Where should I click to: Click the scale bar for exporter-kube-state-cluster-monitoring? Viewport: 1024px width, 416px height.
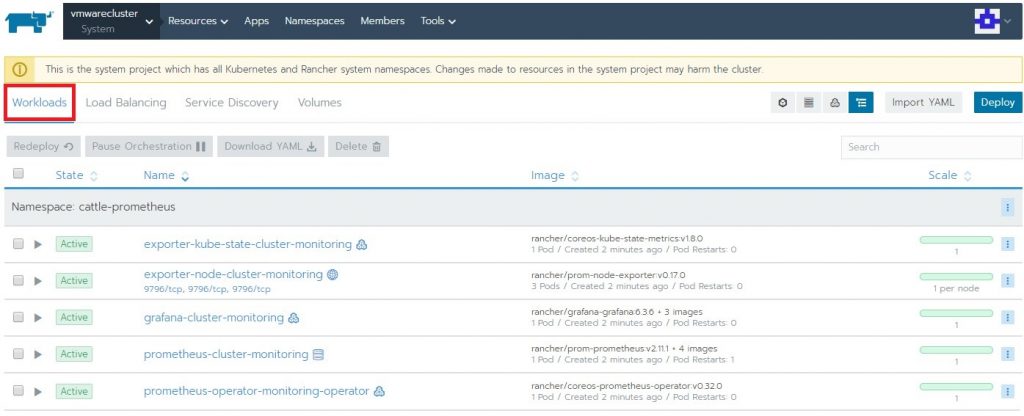click(956, 240)
